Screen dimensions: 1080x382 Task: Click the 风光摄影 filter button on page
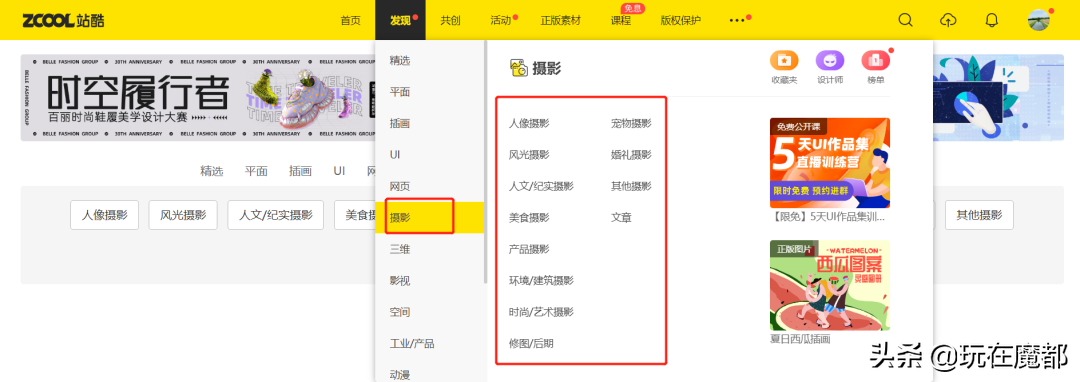pos(183,215)
